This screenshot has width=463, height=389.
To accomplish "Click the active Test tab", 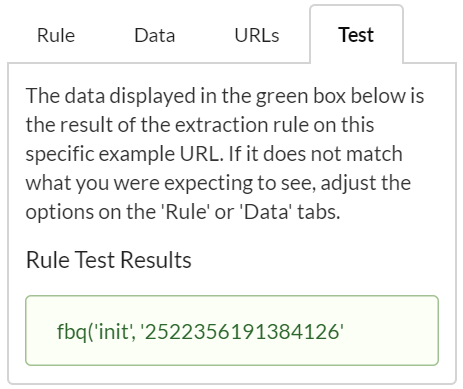I will pyautogui.click(x=356, y=35).
